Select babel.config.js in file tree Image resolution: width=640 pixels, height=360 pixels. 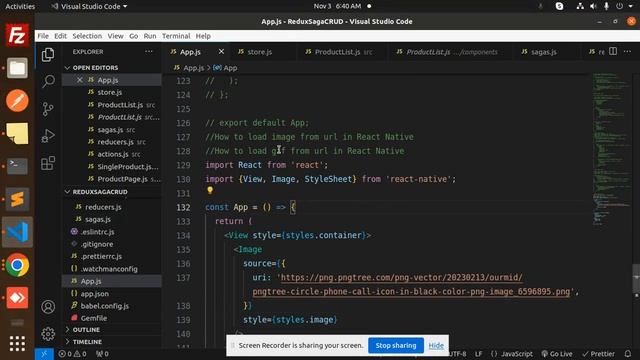click(x=112, y=306)
